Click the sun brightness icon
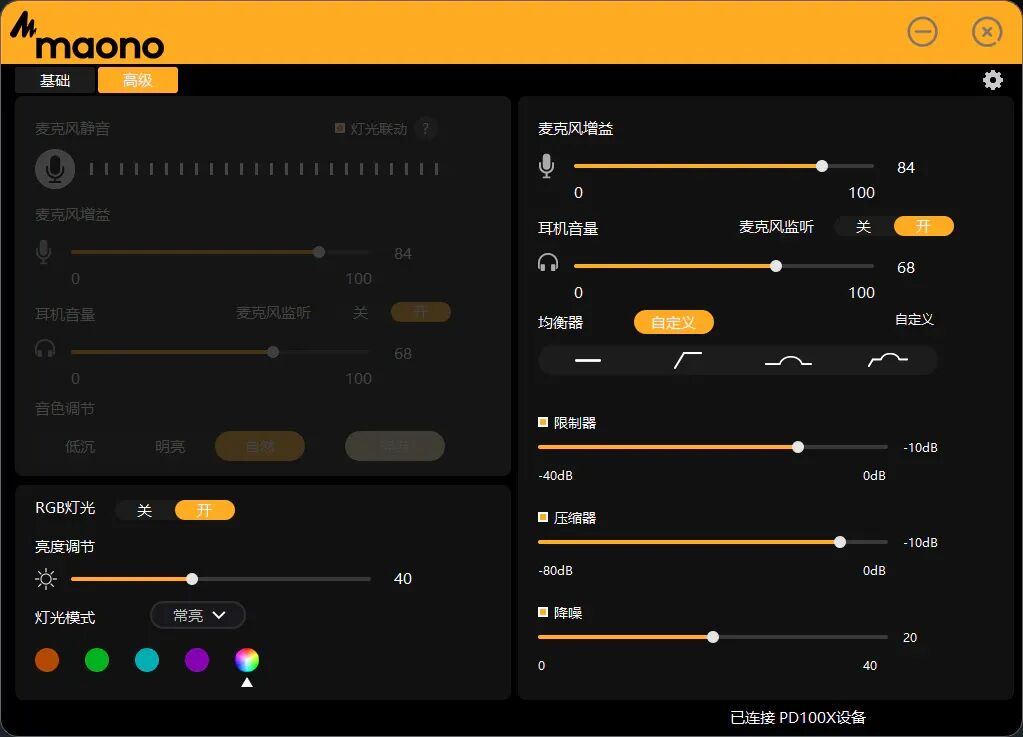The image size is (1023, 737). point(46,579)
